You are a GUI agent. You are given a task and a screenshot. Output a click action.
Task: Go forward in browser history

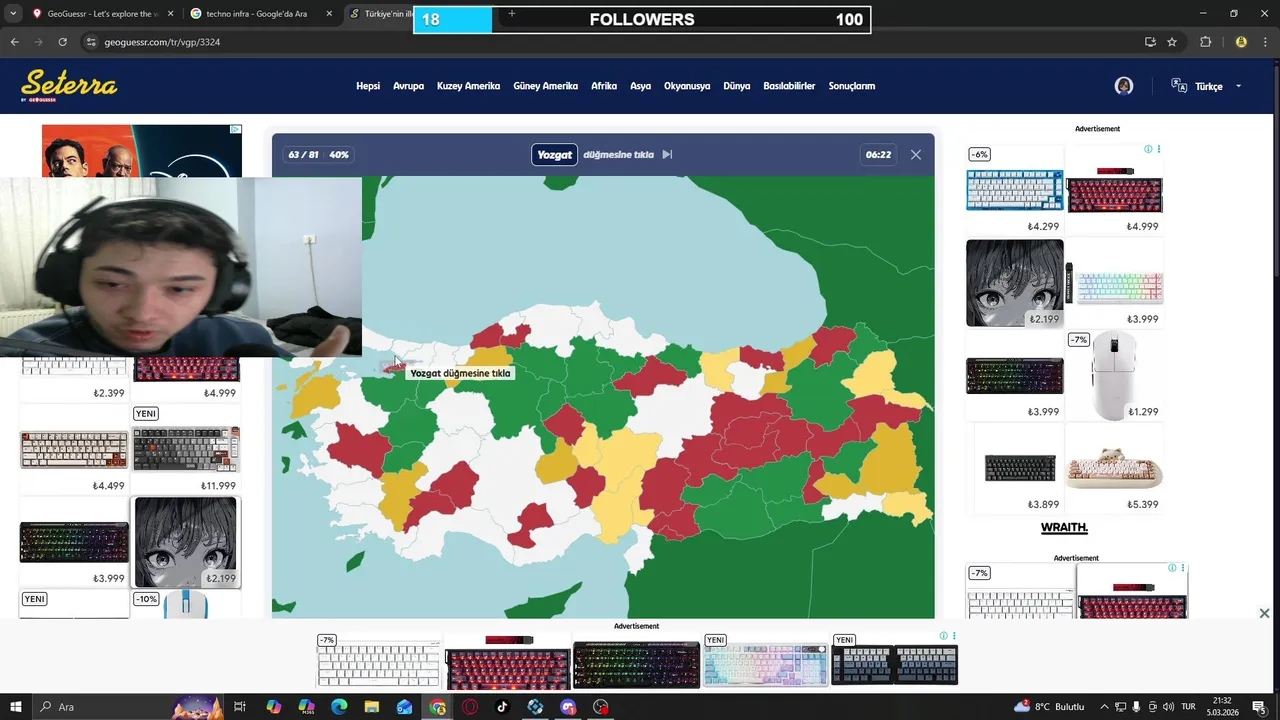(38, 42)
